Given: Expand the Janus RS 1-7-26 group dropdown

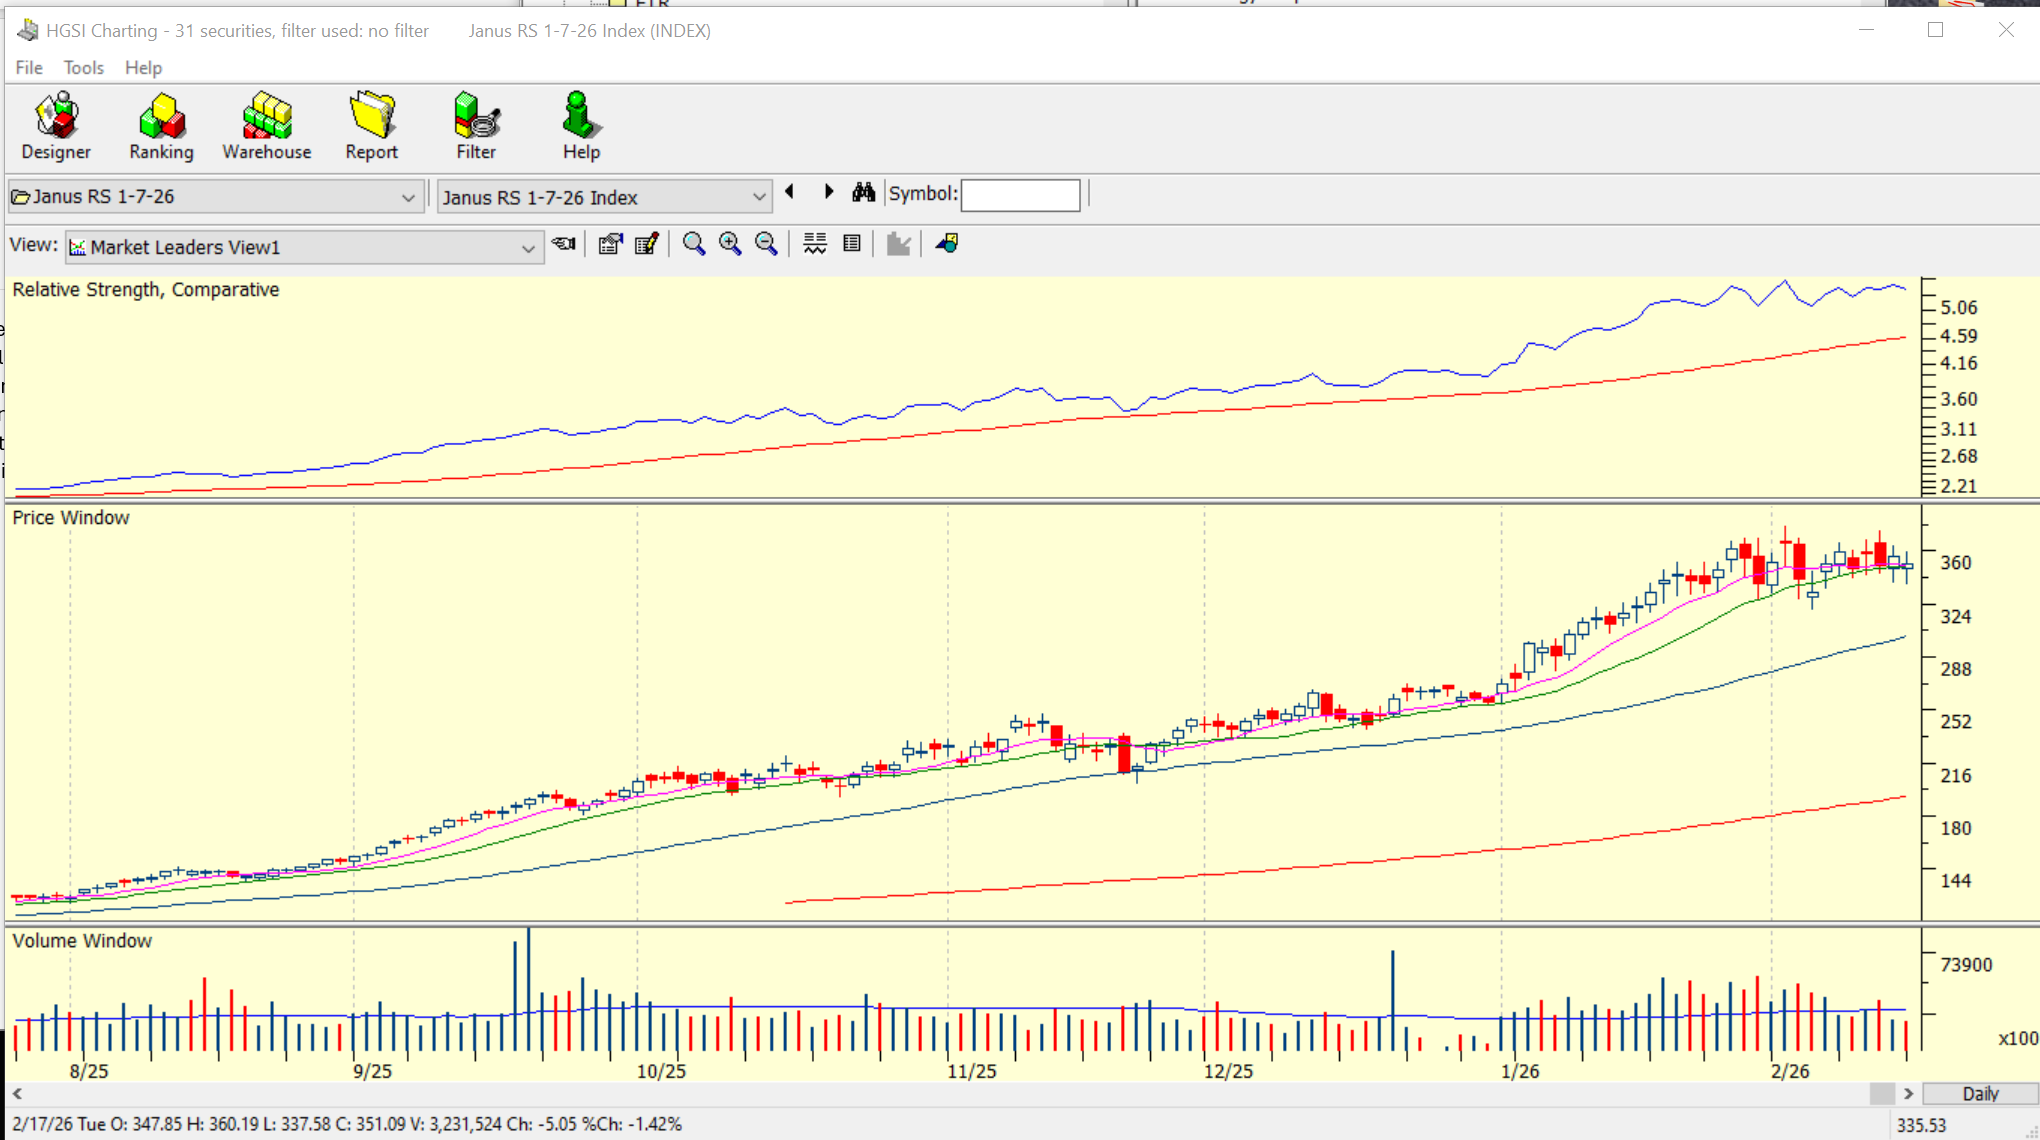Looking at the screenshot, I should pos(407,197).
